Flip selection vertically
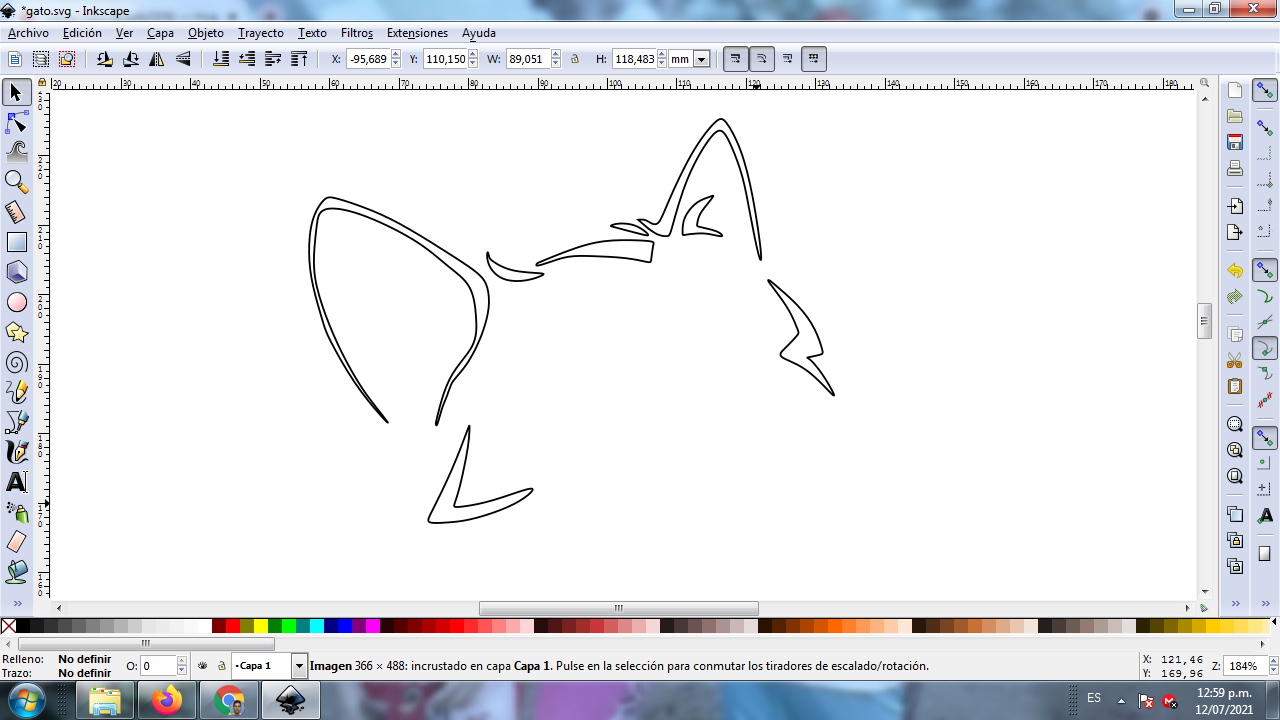The height and width of the screenshot is (720, 1280). click(183, 59)
